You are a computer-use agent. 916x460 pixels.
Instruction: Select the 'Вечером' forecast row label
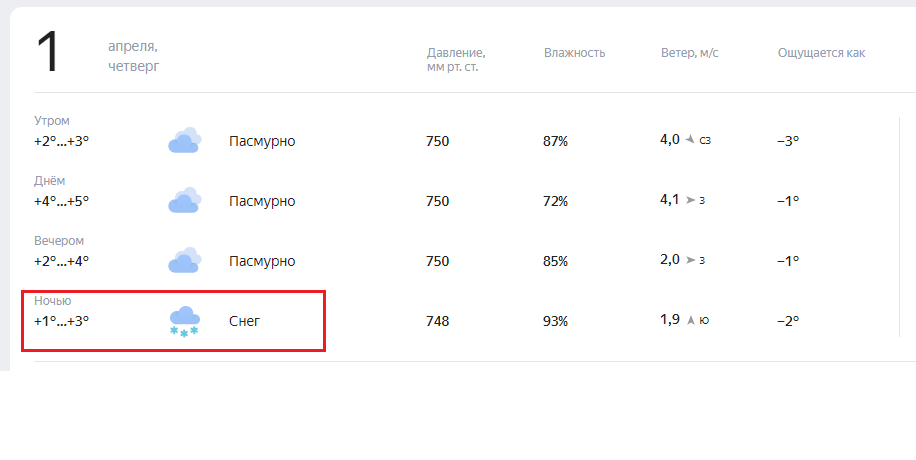tap(59, 241)
